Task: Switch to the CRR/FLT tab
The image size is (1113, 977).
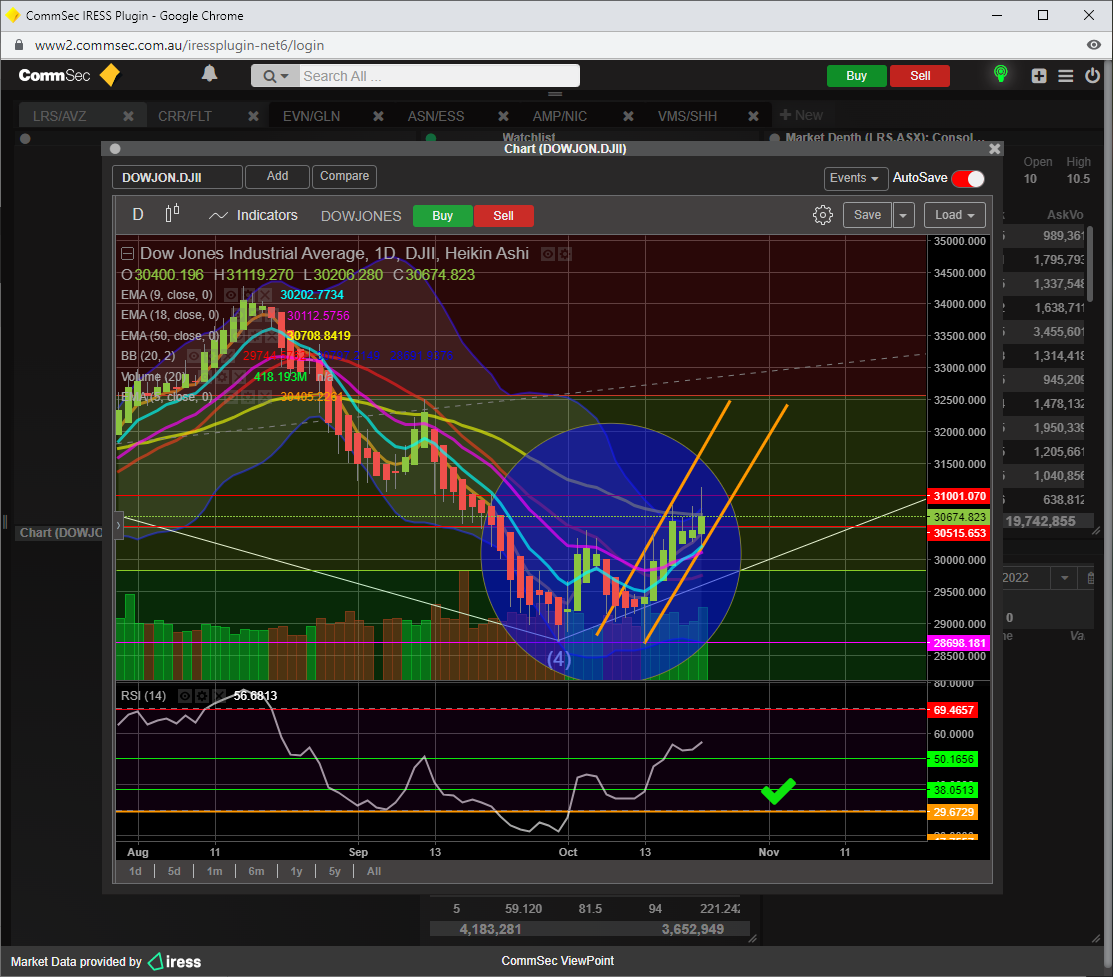Action: (x=185, y=116)
